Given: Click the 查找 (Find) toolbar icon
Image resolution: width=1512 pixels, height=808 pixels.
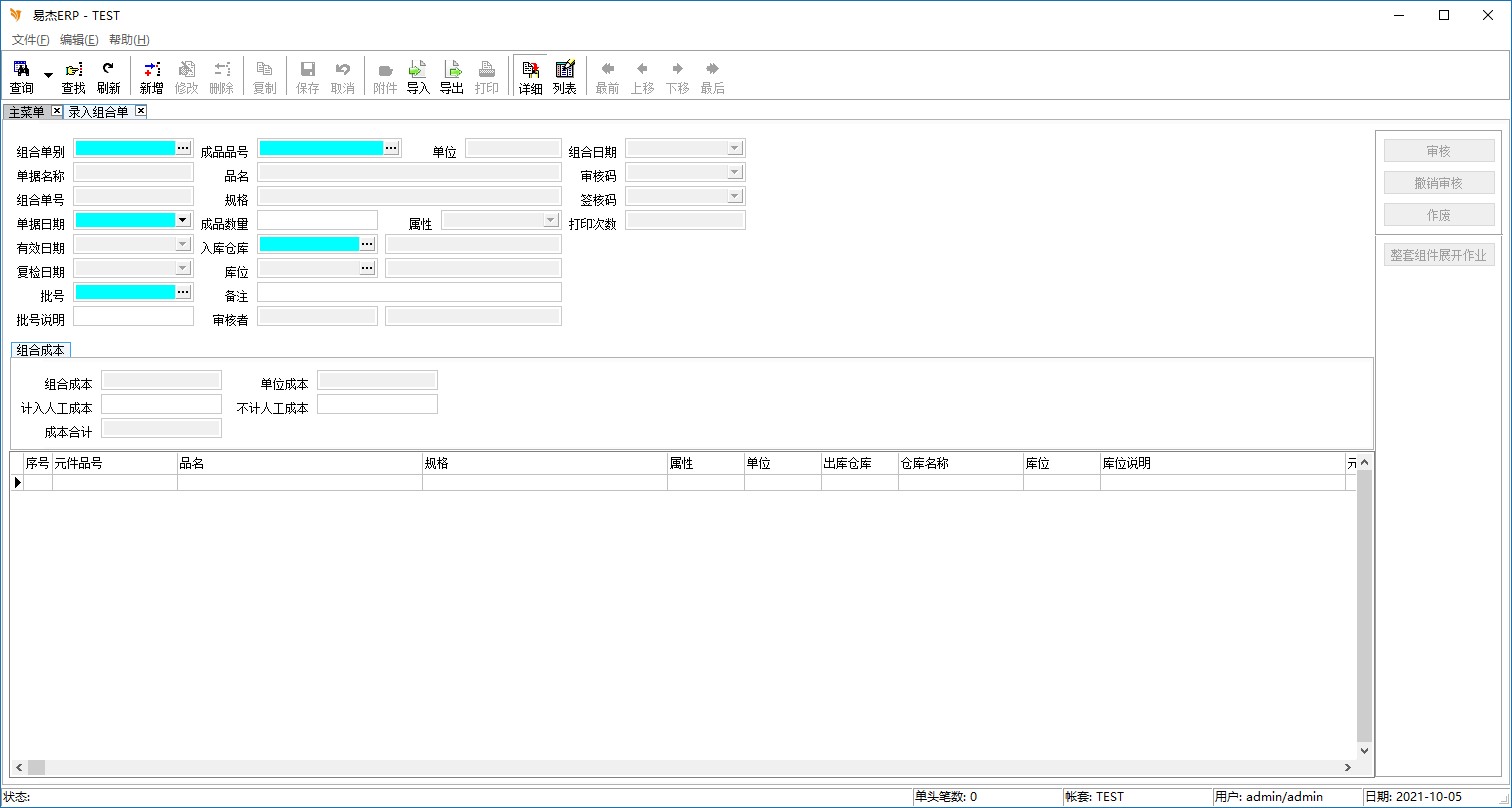Looking at the screenshot, I should click(x=74, y=76).
